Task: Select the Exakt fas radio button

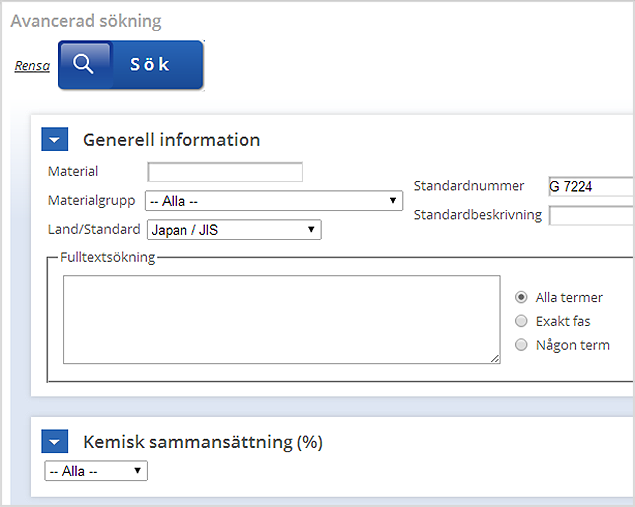Action: click(x=521, y=321)
